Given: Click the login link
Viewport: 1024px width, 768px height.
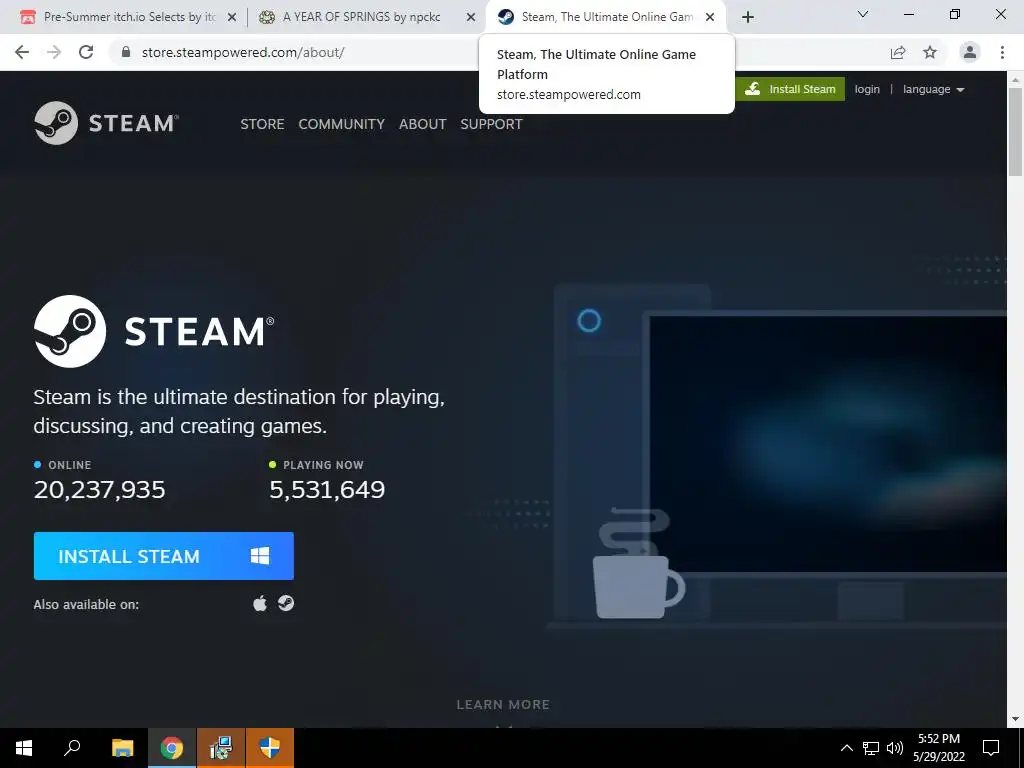Looking at the screenshot, I should tap(867, 89).
